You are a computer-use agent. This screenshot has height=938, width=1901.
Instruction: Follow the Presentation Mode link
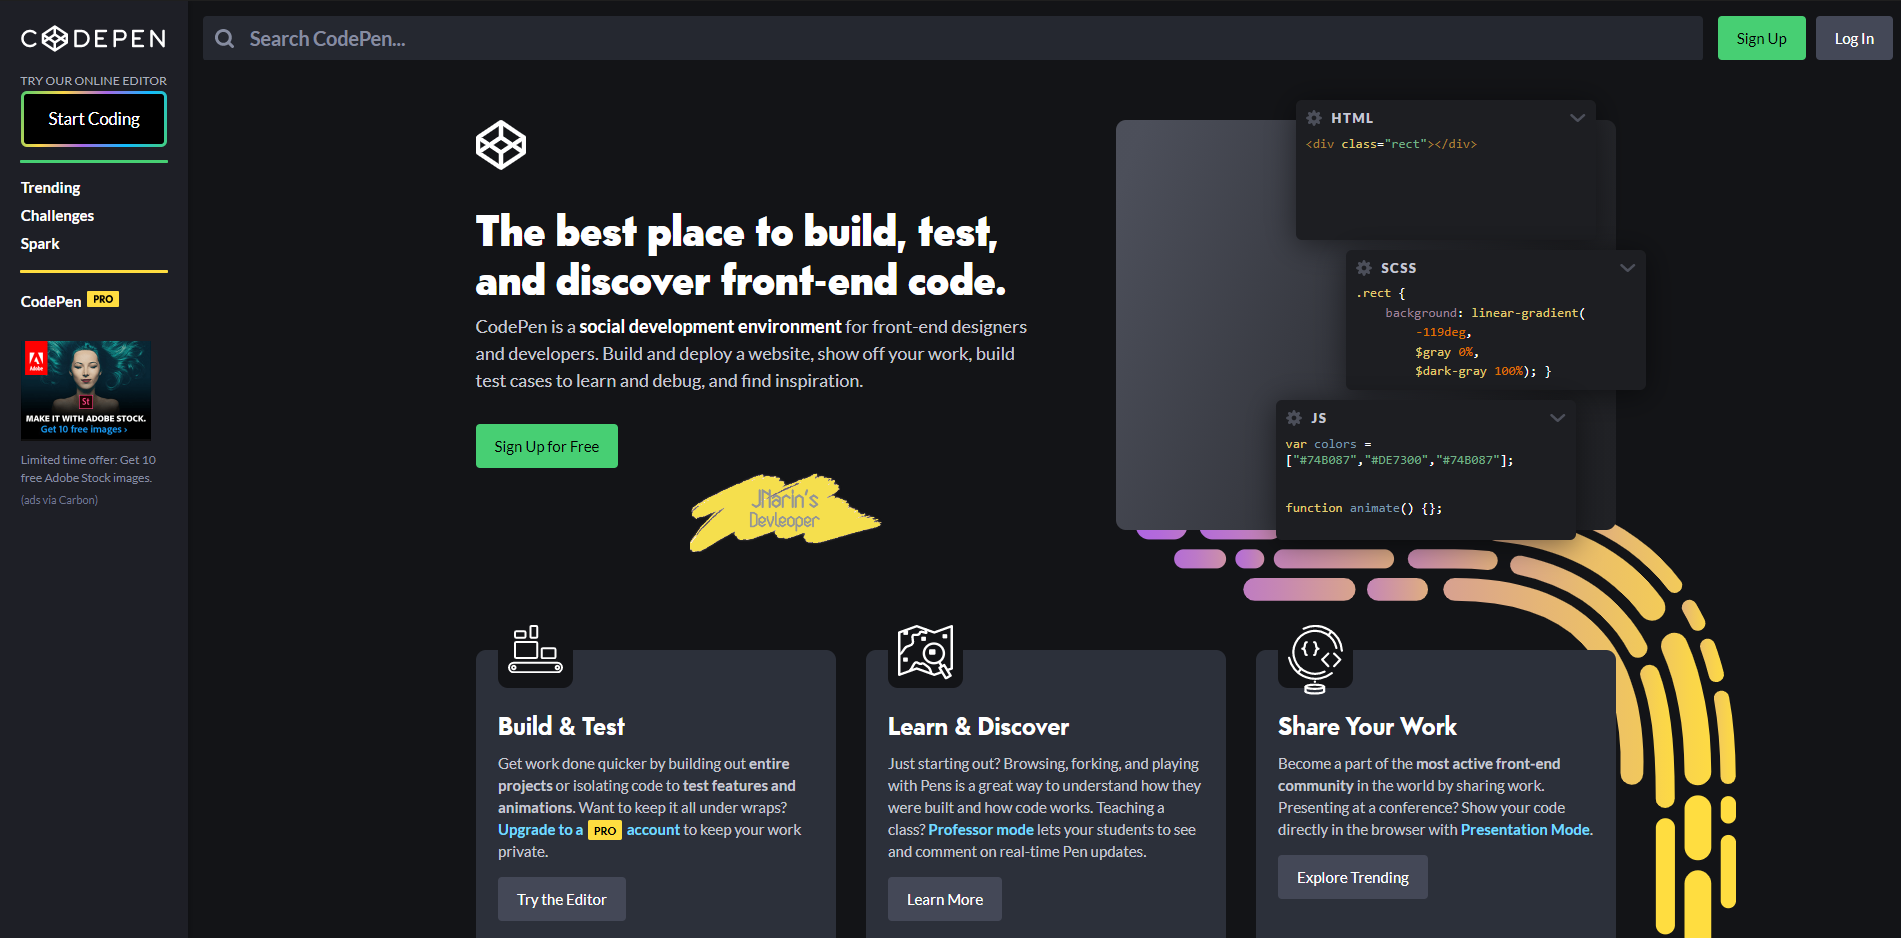pyautogui.click(x=1525, y=830)
